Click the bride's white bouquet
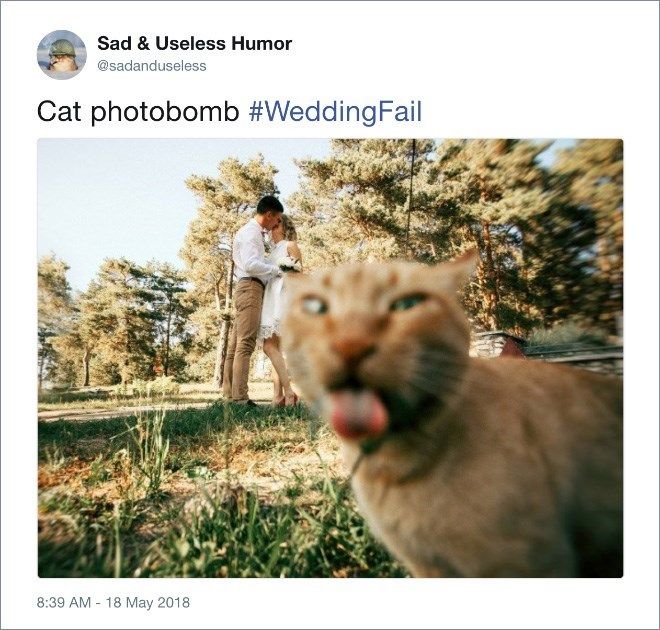Image resolution: width=660 pixels, height=630 pixels. 290,264
